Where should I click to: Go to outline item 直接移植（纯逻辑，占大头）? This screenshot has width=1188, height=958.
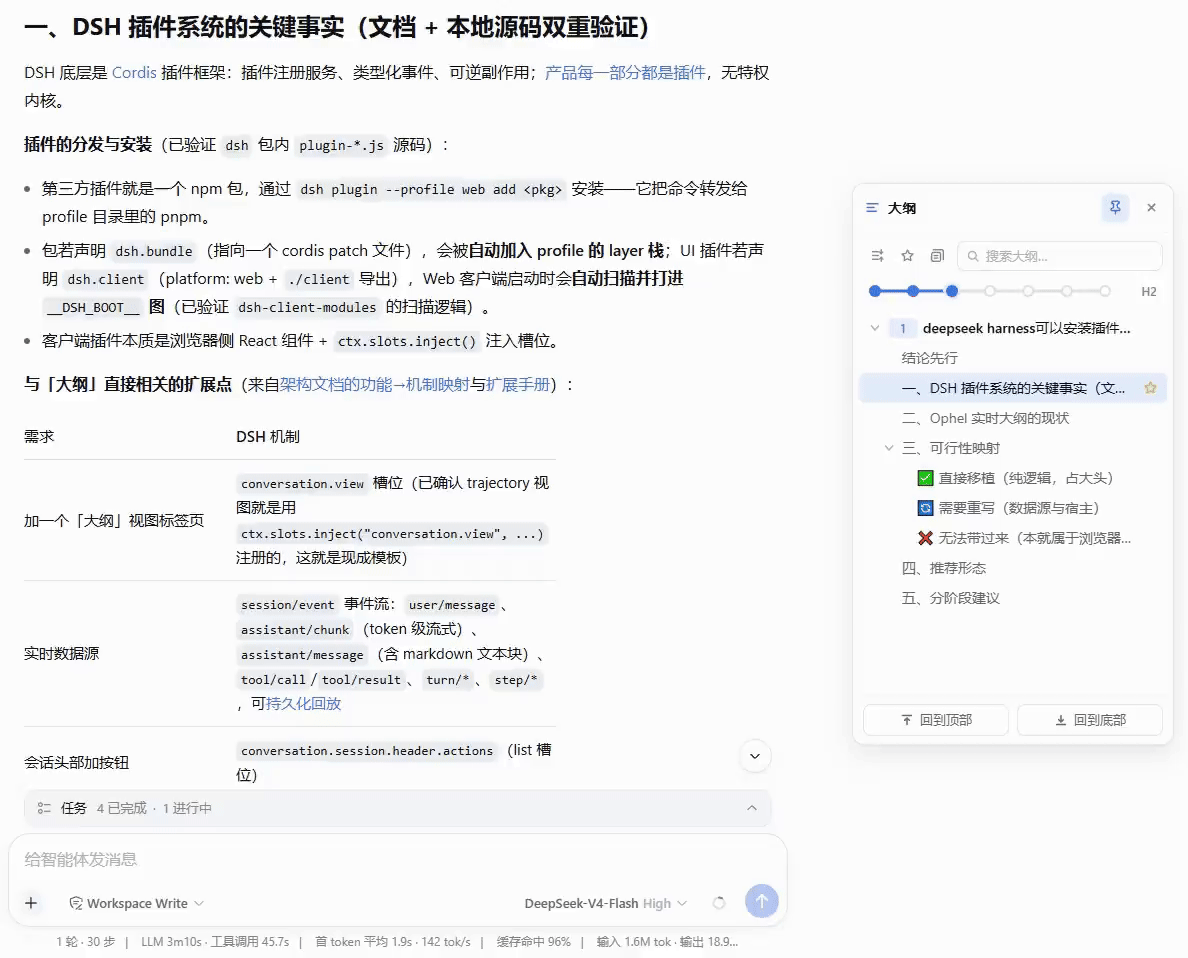pos(1026,478)
